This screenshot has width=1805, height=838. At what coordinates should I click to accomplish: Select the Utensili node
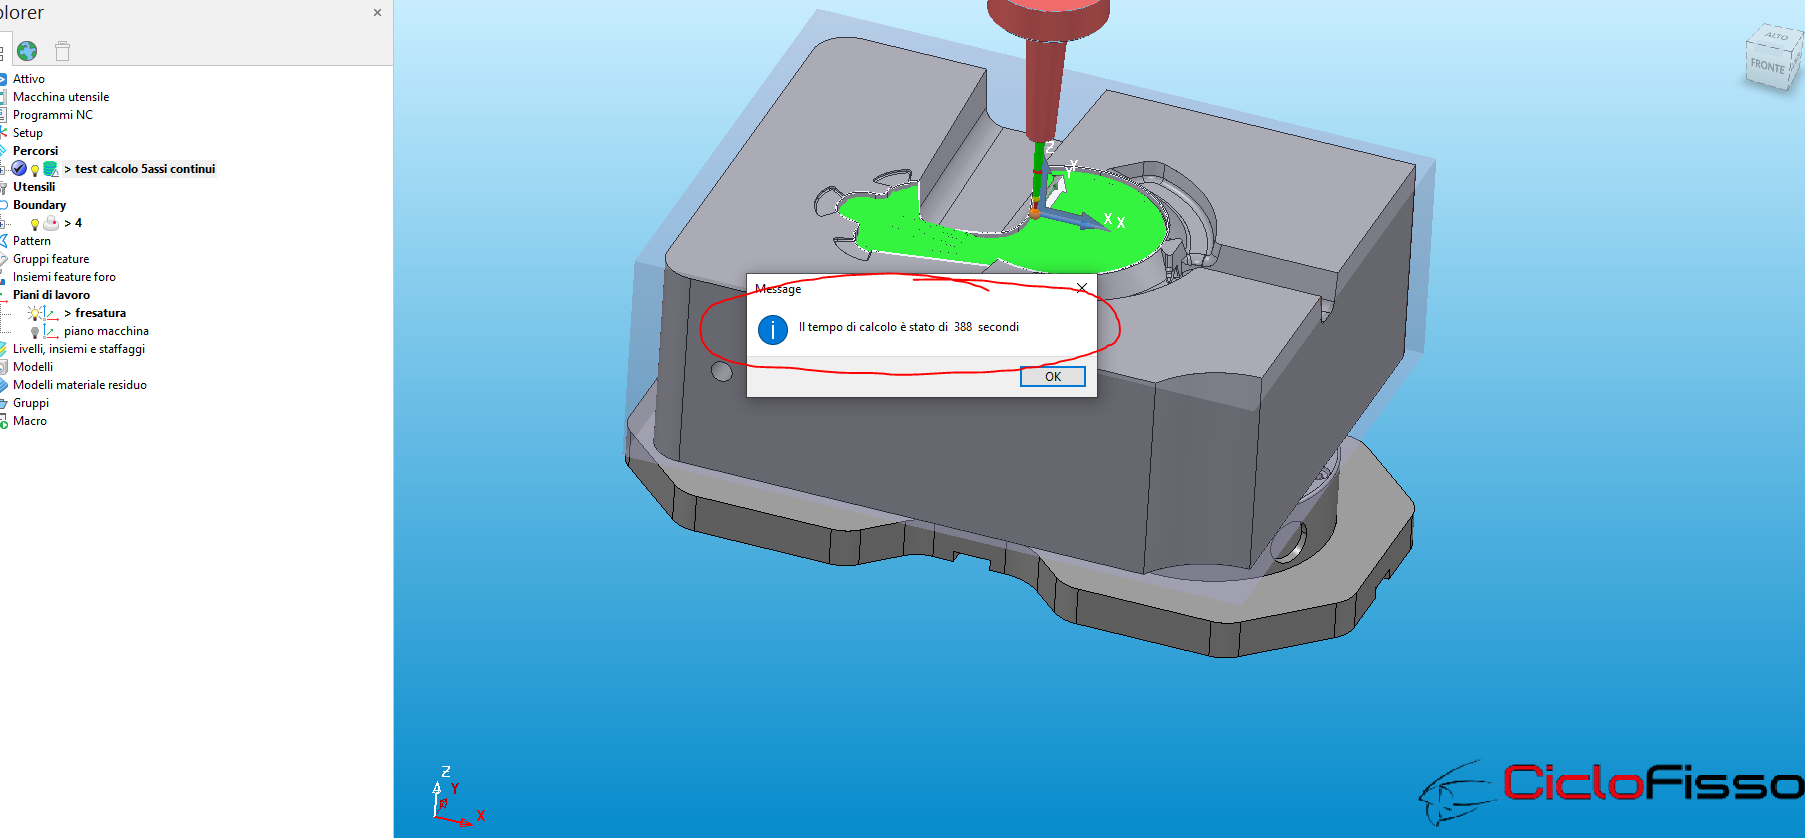(34, 187)
